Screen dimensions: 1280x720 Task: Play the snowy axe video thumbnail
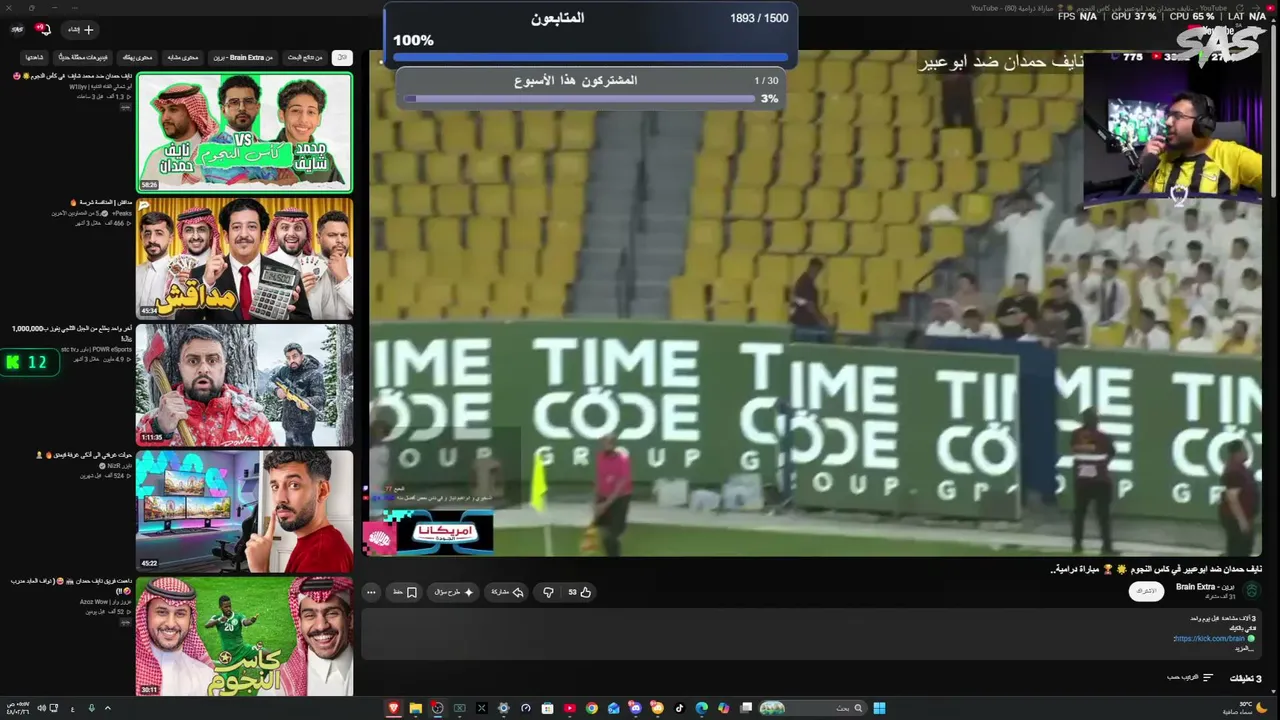(x=244, y=384)
